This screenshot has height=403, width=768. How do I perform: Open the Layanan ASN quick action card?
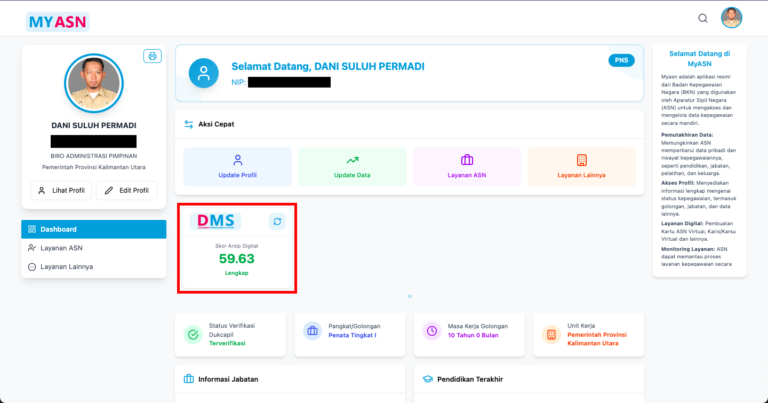coord(466,166)
